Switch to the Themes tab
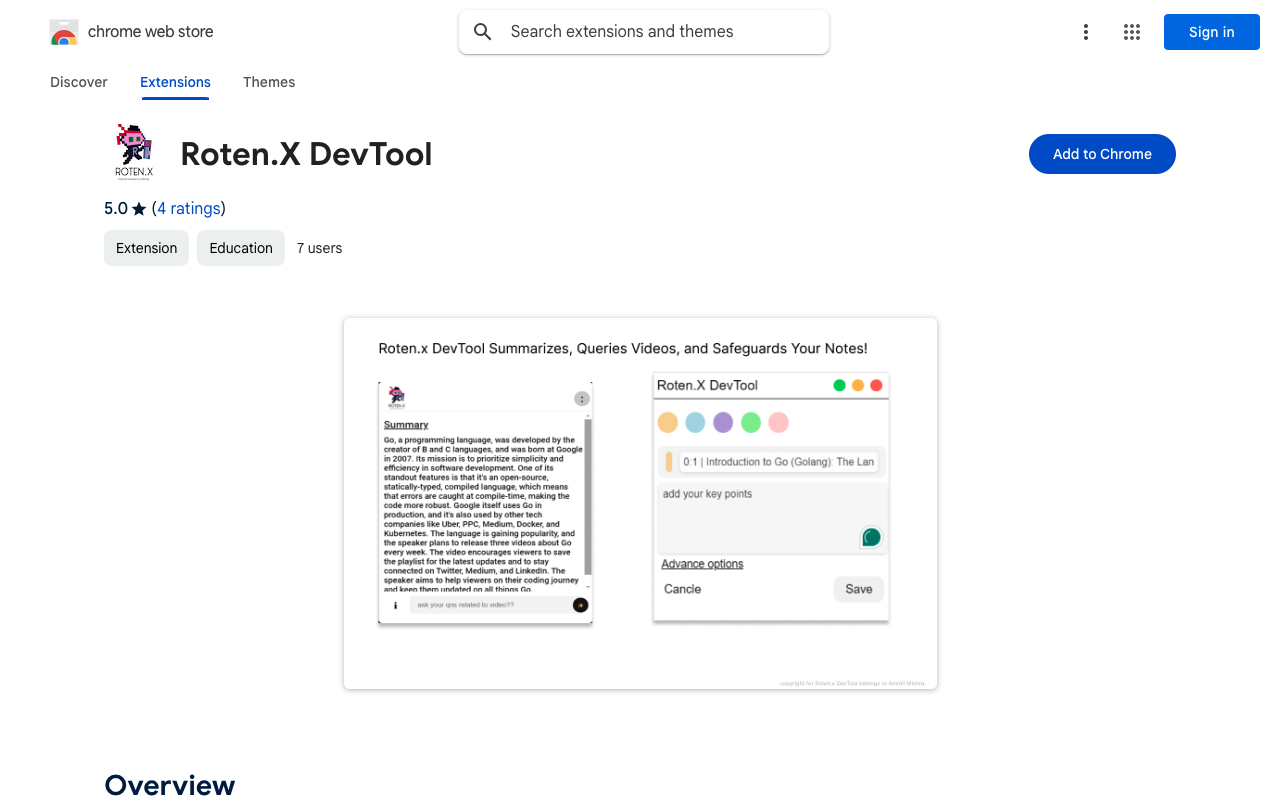This screenshot has width=1280, height=800. click(269, 82)
